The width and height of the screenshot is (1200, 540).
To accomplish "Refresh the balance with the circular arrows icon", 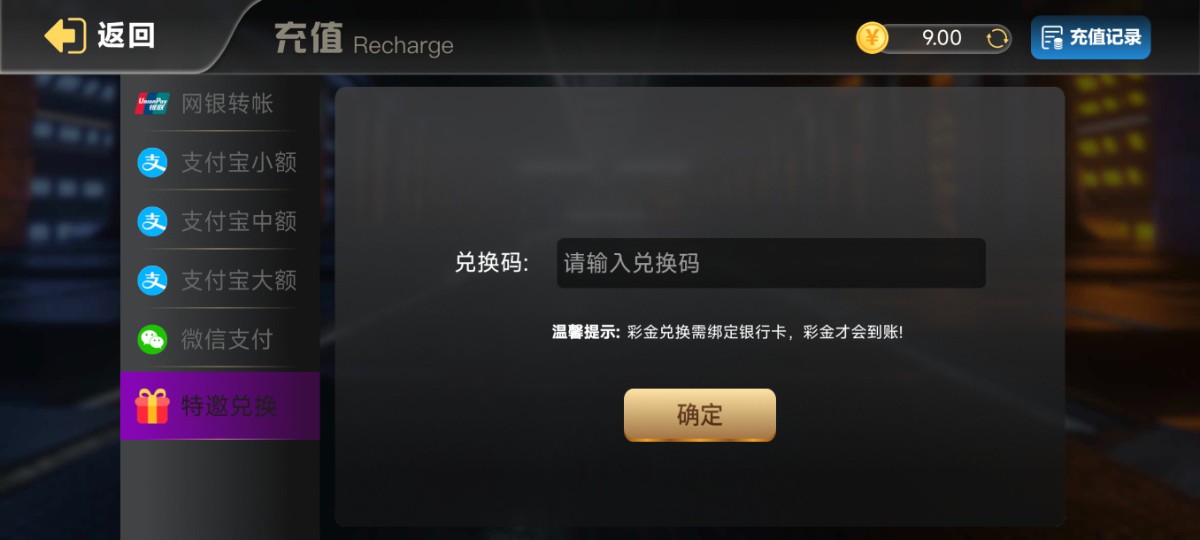I will (x=997, y=38).
